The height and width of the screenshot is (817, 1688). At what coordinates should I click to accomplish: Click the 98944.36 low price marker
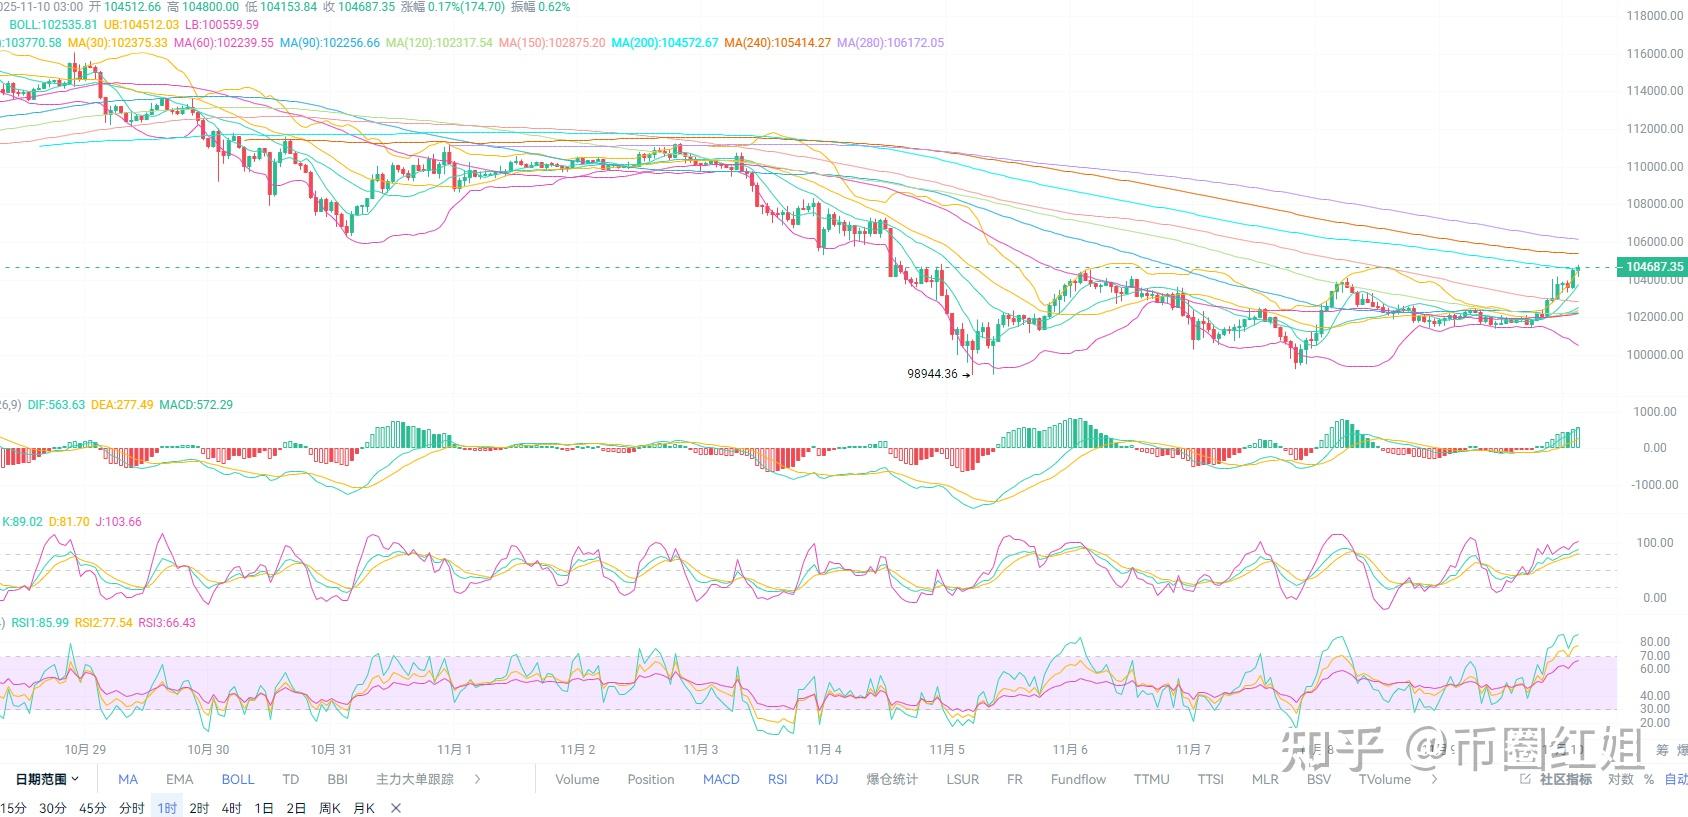[x=932, y=374]
